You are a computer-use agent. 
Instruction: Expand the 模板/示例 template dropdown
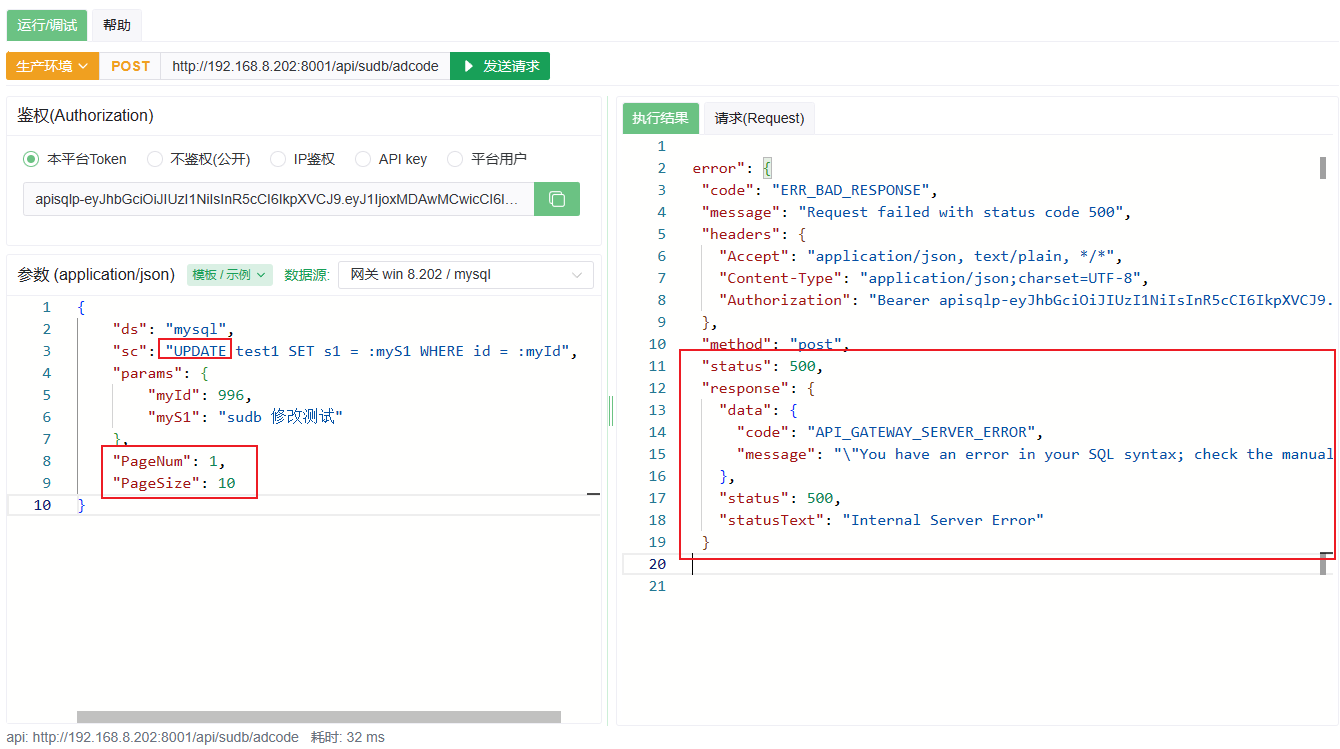tap(230, 275)
